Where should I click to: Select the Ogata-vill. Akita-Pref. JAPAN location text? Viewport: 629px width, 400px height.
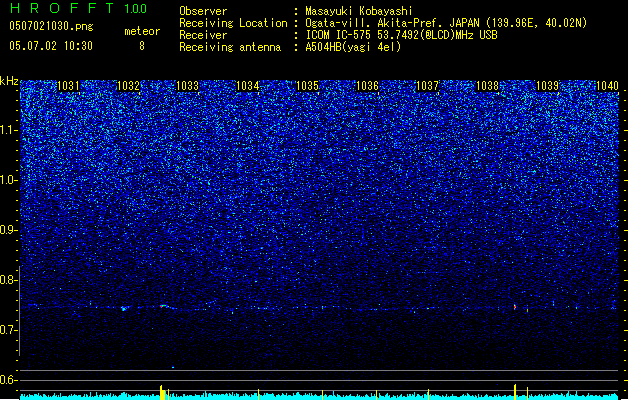pyautogui.click(x=446, y=23)
